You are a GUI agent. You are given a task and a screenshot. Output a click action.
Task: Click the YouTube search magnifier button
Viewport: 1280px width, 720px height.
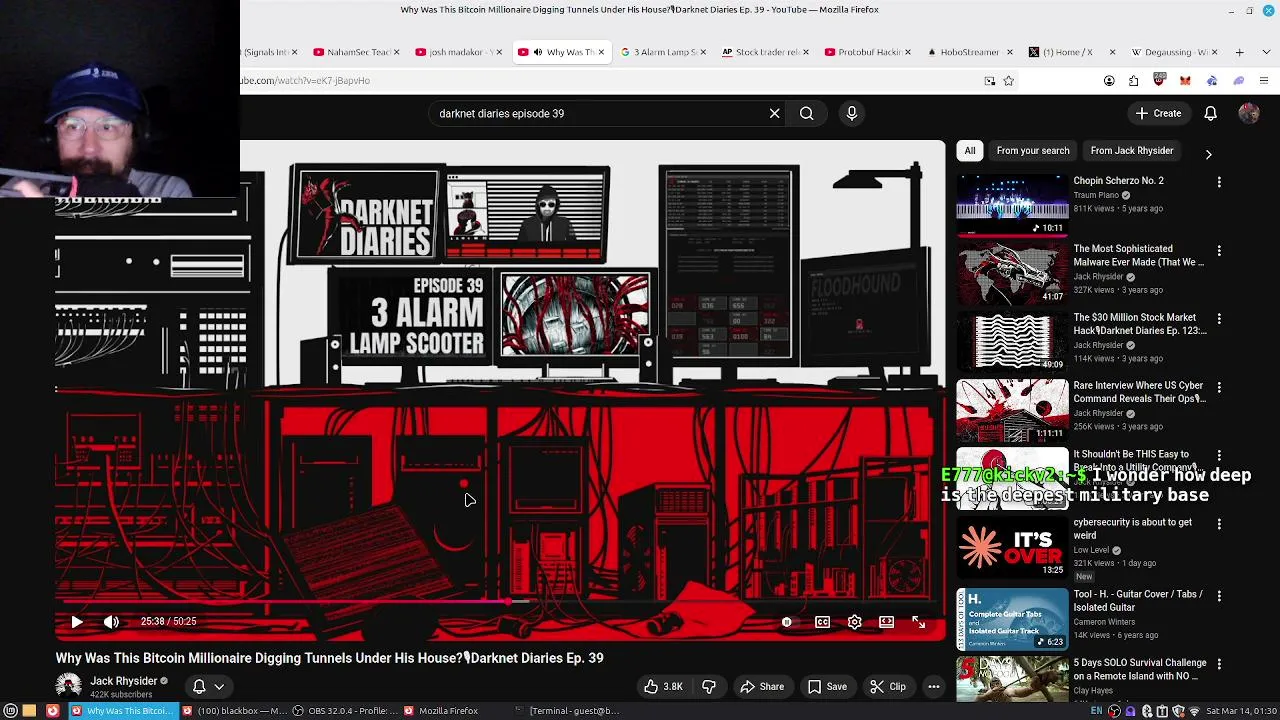[806, 113]
